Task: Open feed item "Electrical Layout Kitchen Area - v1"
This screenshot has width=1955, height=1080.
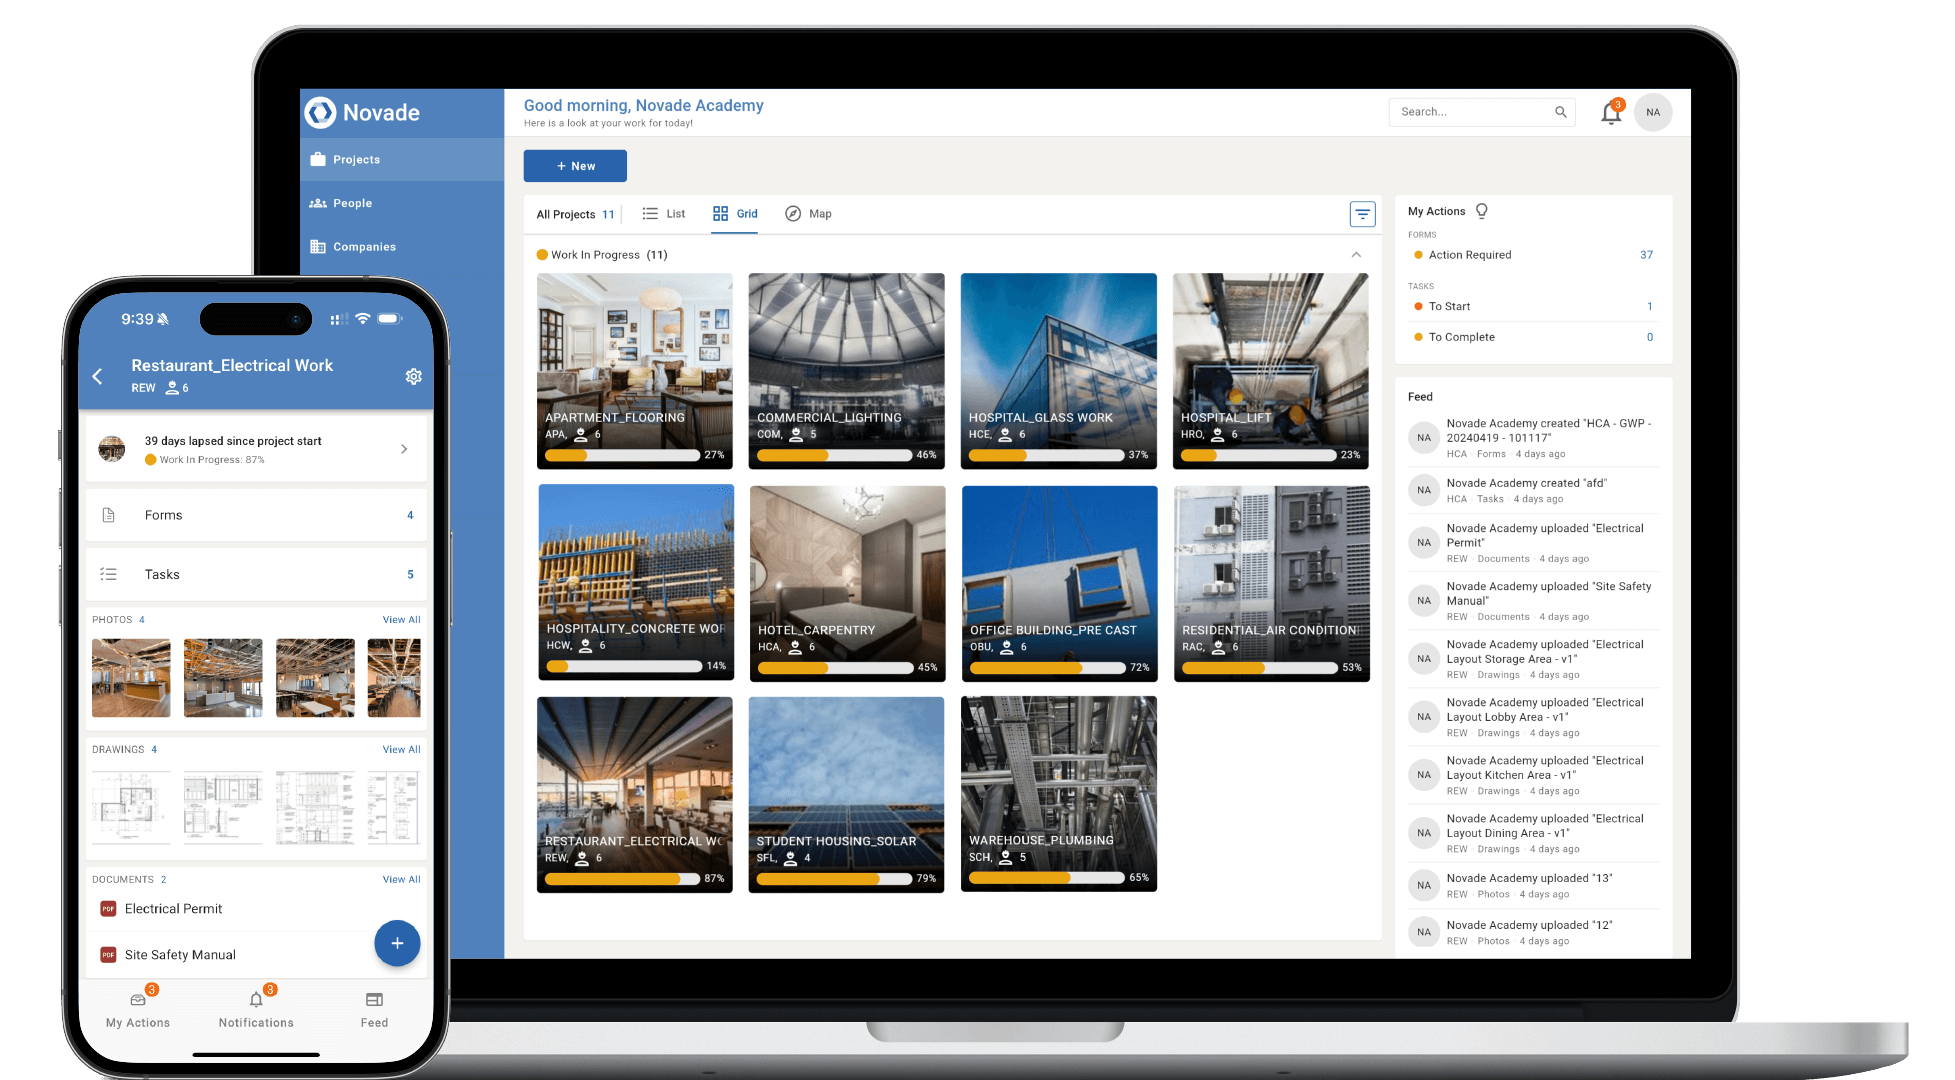Action: pyautogui.click(x=1533, y=775)
